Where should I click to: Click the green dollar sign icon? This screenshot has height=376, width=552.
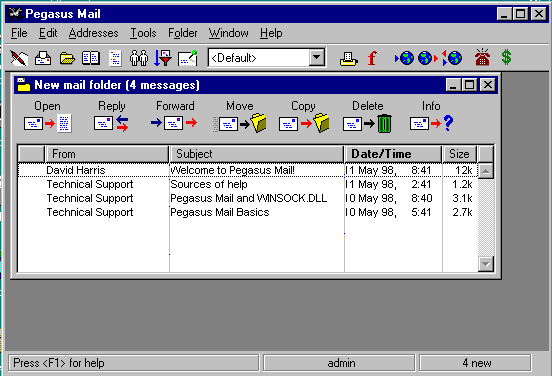click(506, 57)
